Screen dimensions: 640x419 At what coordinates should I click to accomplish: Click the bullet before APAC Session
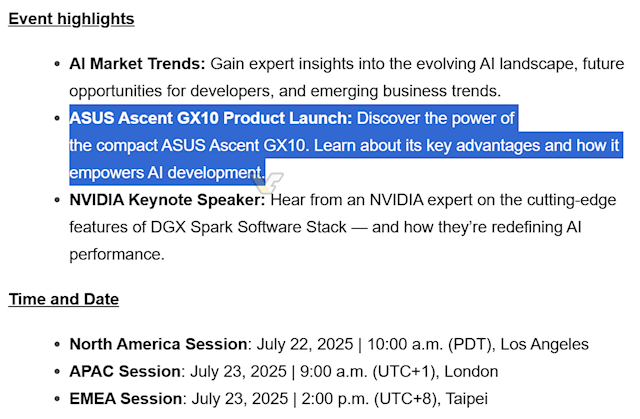pyautogui.click(x=57, y=372)
